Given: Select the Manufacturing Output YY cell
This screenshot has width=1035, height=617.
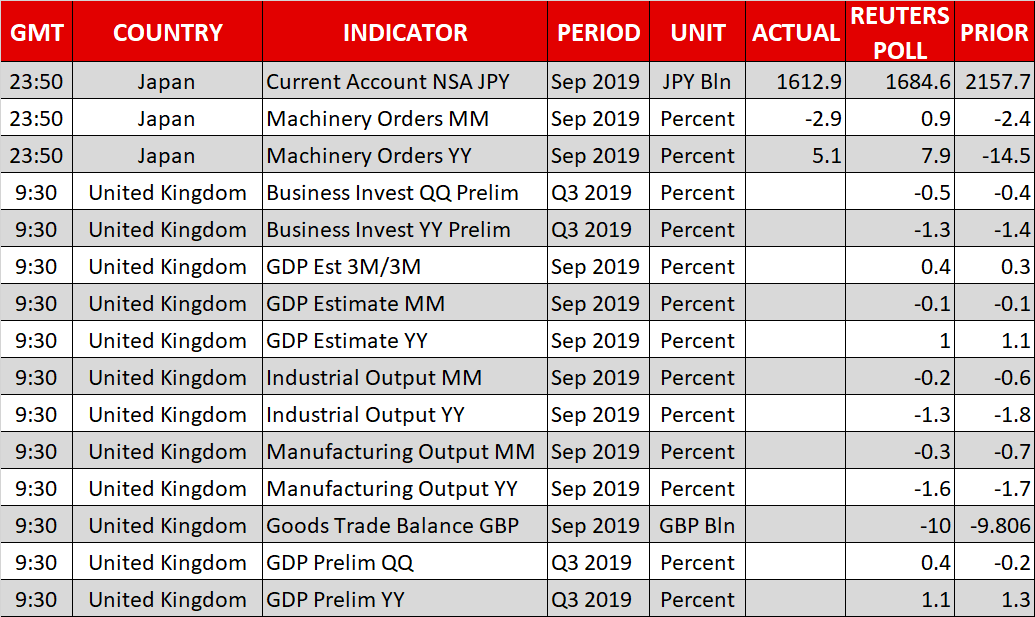Looking at the screenshot, I should 405,488.
